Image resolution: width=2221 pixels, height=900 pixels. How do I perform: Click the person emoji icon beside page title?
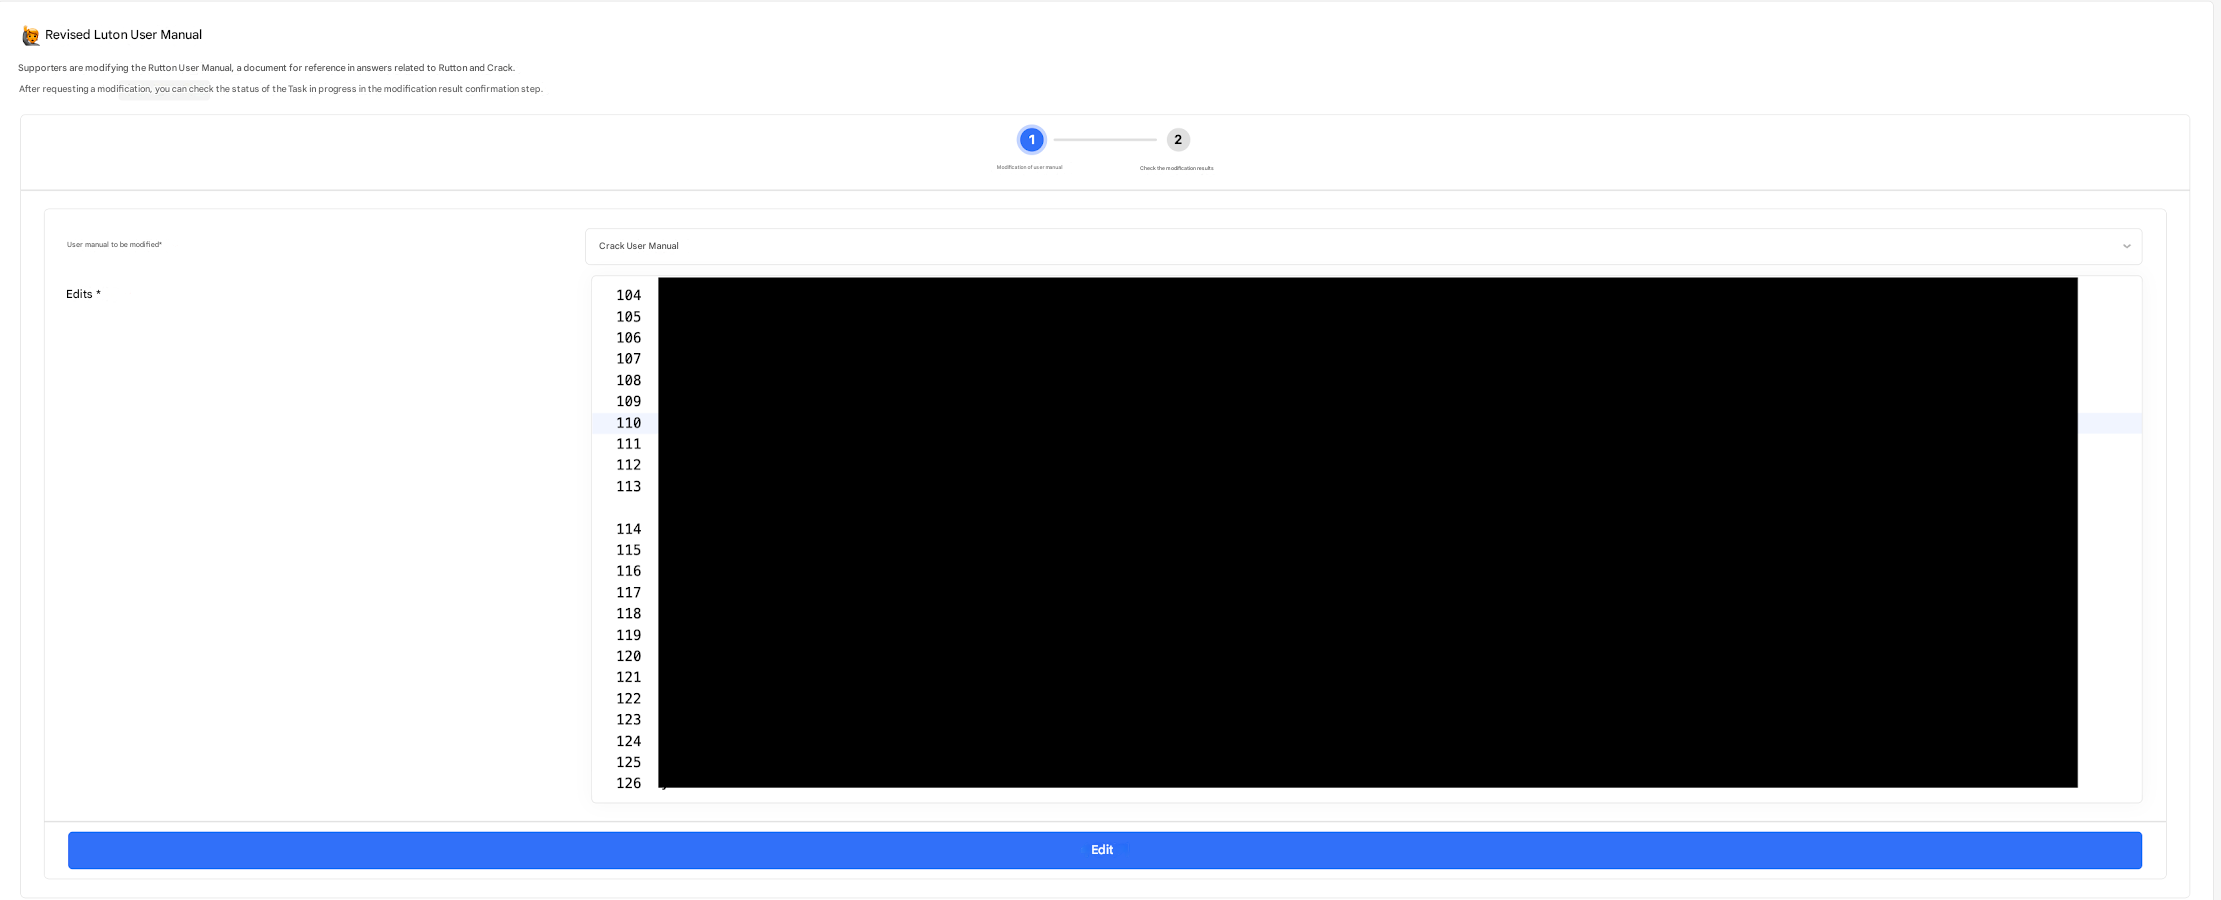pyautogui.click(x=31, y=35)
